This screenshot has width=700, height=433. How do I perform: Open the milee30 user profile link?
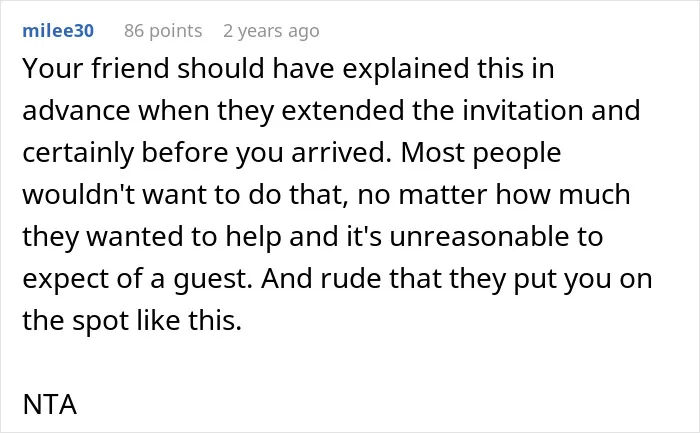pyautogui.click(x=58, y=31)
